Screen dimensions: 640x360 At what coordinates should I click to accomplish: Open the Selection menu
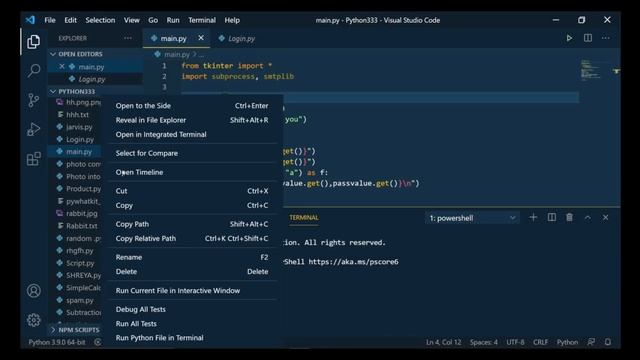[x=100, y=20]
